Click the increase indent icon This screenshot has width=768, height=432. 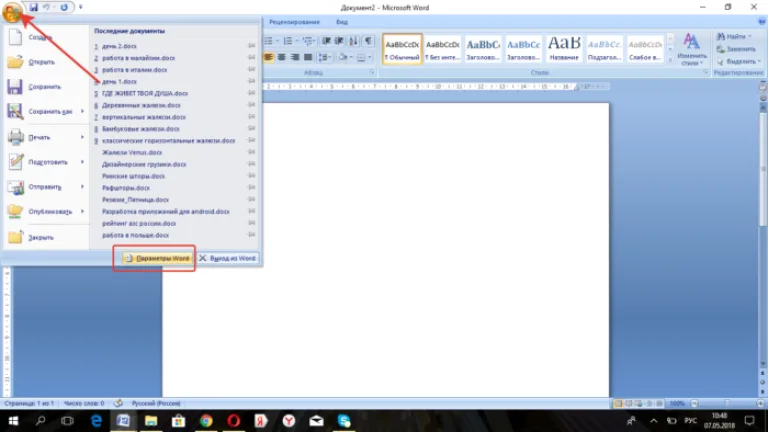338,41
